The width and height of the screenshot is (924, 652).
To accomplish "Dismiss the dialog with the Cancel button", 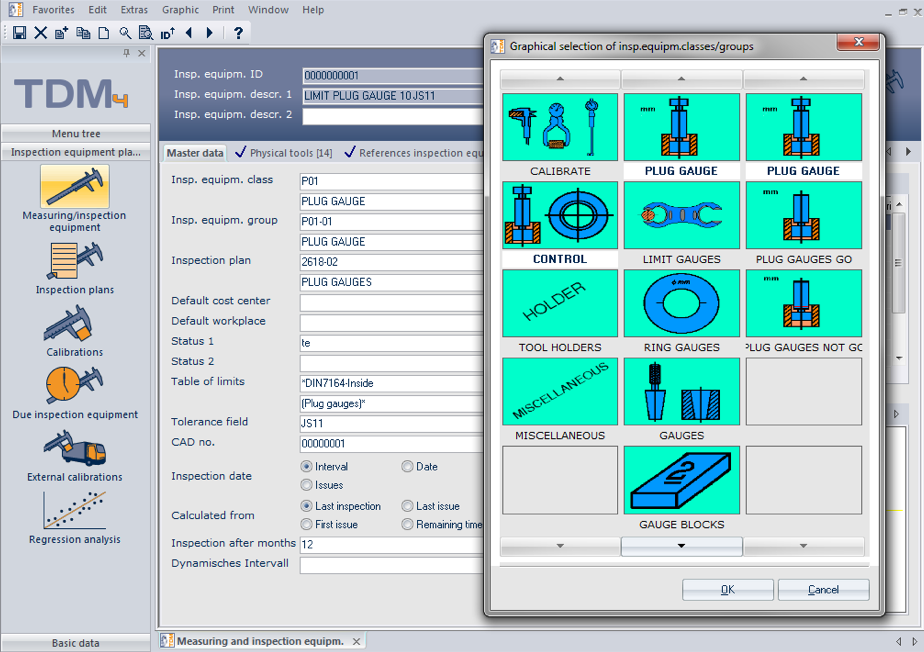I will click(x=823, y=590).
